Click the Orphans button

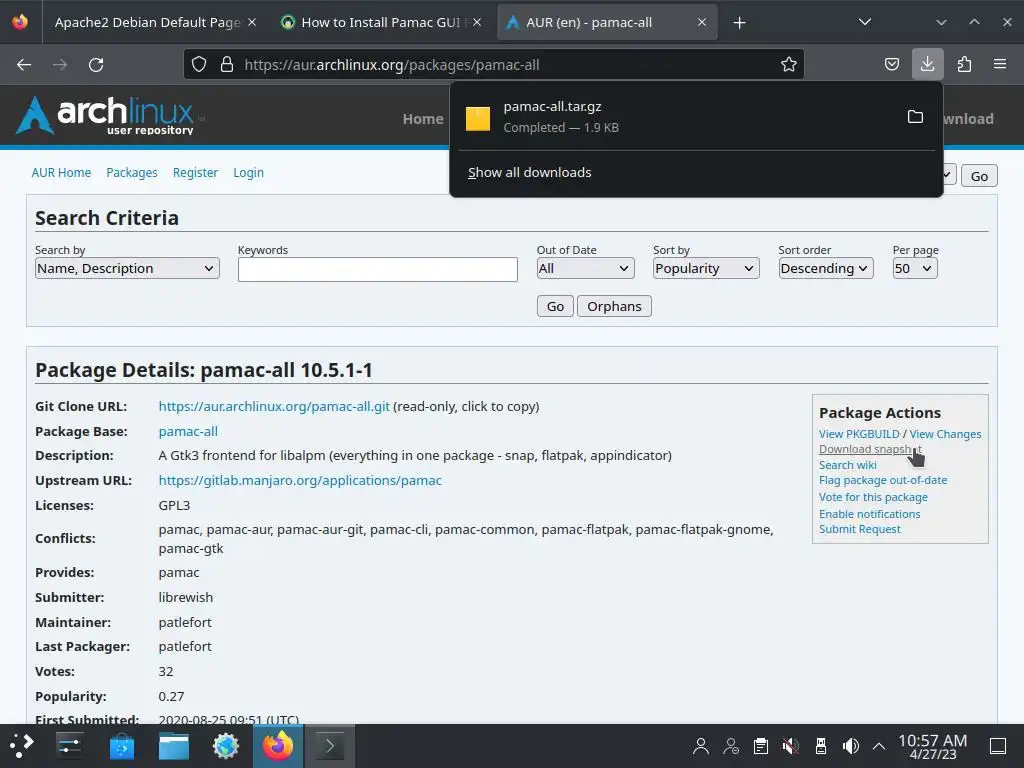tap(614, 306)
